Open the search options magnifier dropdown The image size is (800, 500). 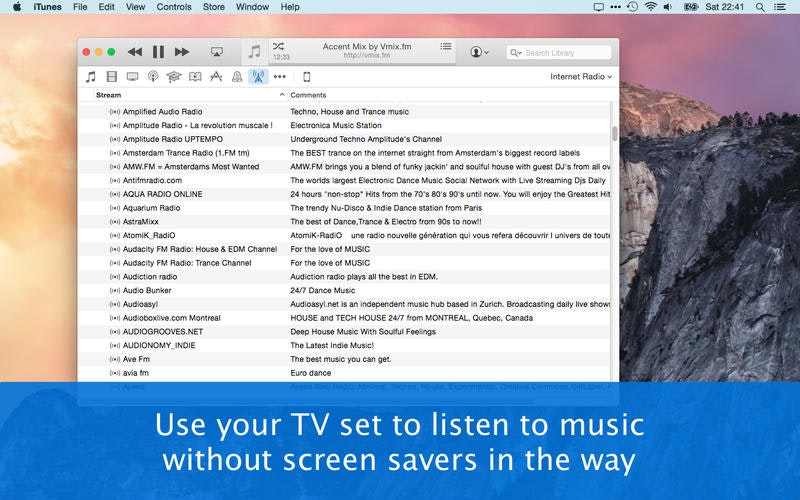point(516,53)
